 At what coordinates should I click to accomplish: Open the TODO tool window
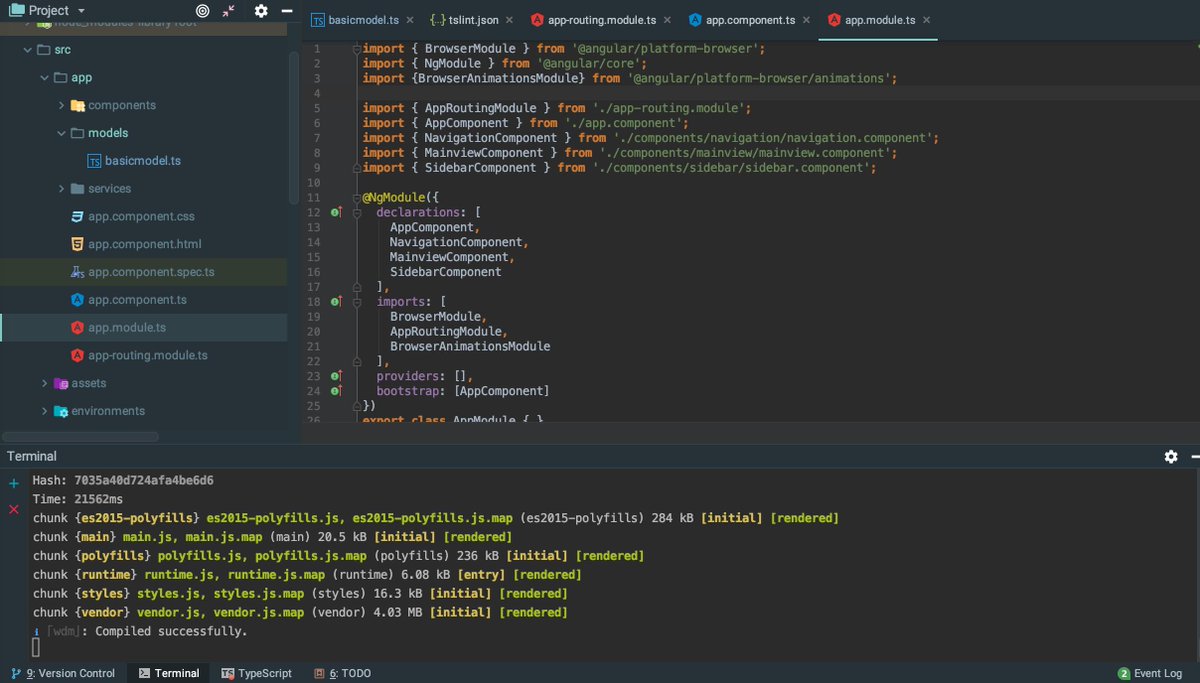[x=342, y=673]
